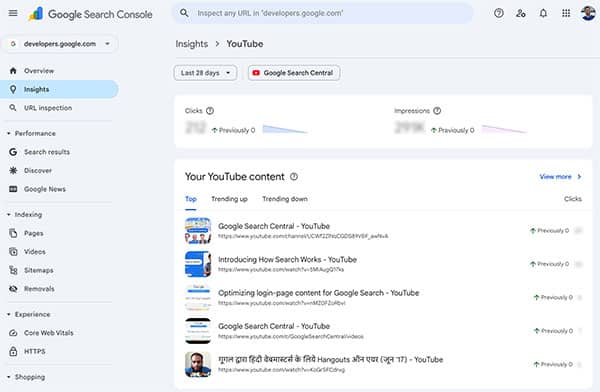Open the account profile avatar

coord(588,13)
